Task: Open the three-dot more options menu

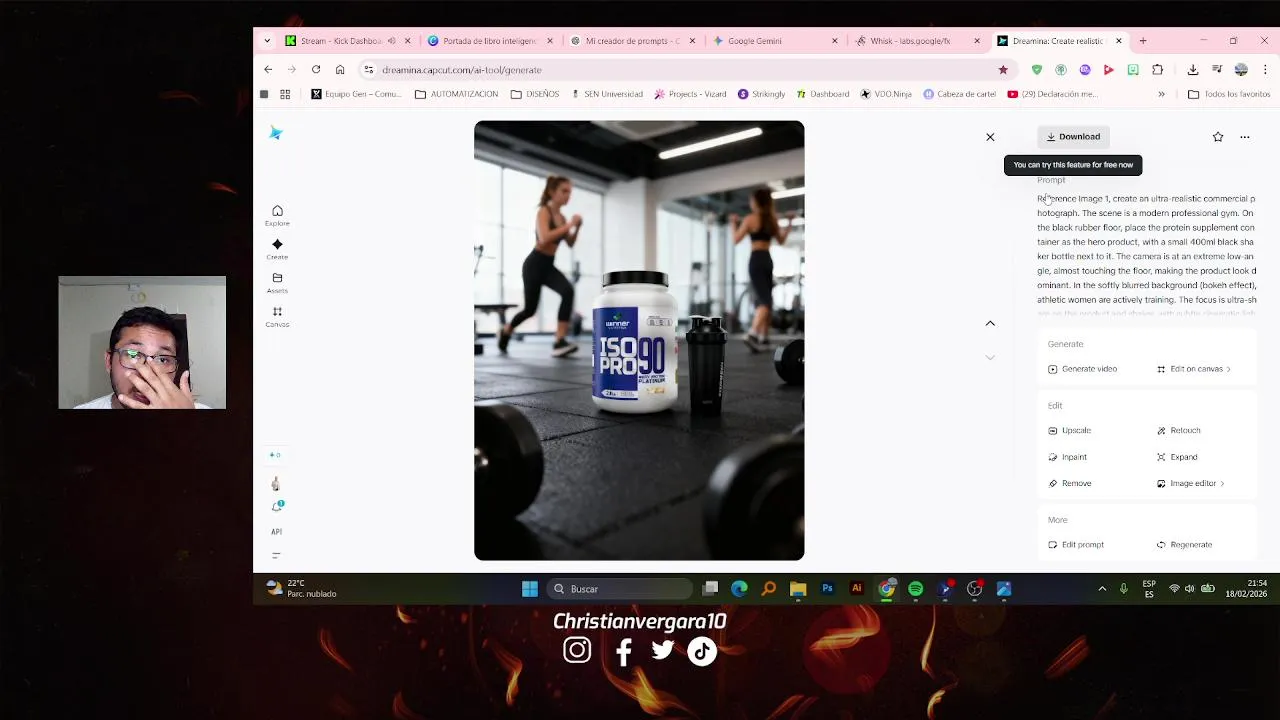Action: tap(1245, 137)
